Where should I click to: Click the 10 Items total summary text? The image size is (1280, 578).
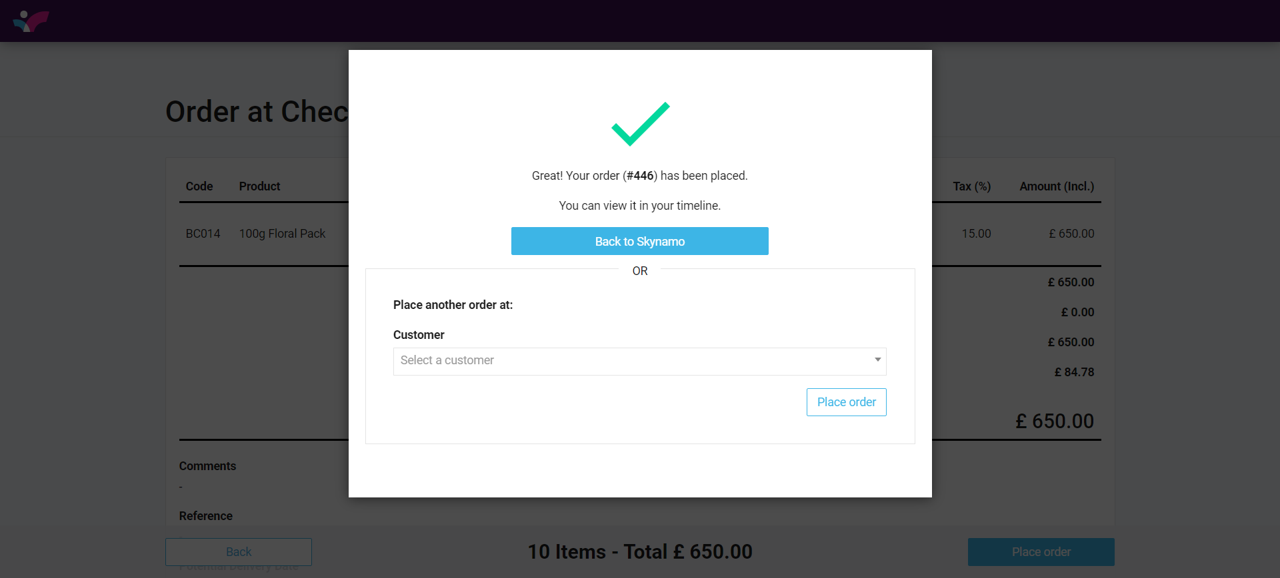tap(639, 552)
